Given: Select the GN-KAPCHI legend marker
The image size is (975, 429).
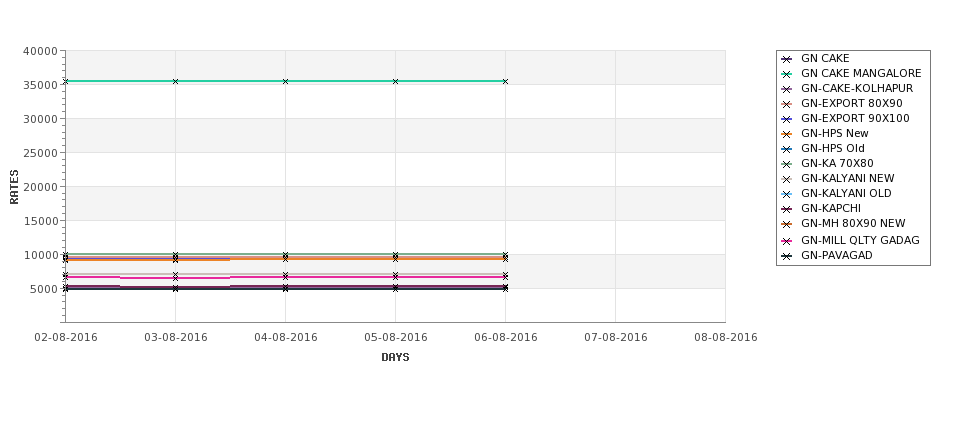Looking at the screenshot, I should 787,209.
